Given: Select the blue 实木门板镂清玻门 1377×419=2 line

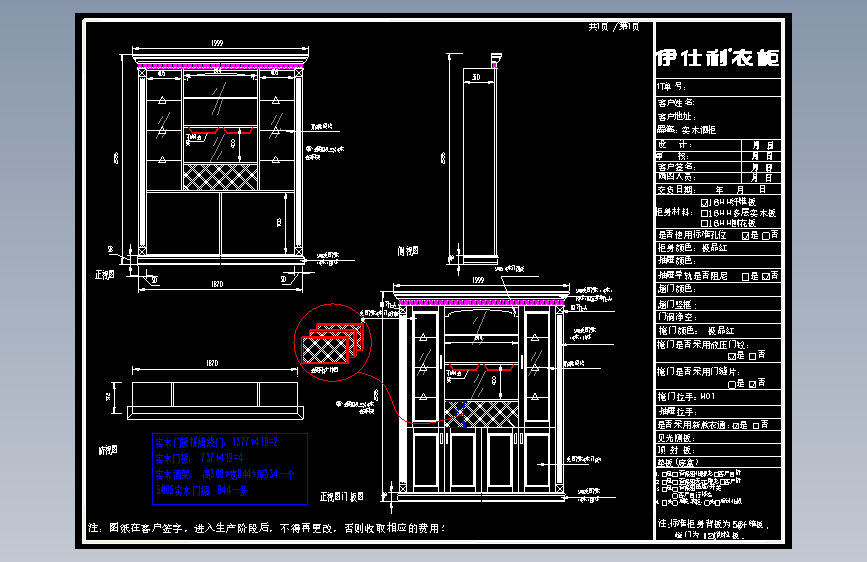Looking at the screenshot, I should 216,443.
